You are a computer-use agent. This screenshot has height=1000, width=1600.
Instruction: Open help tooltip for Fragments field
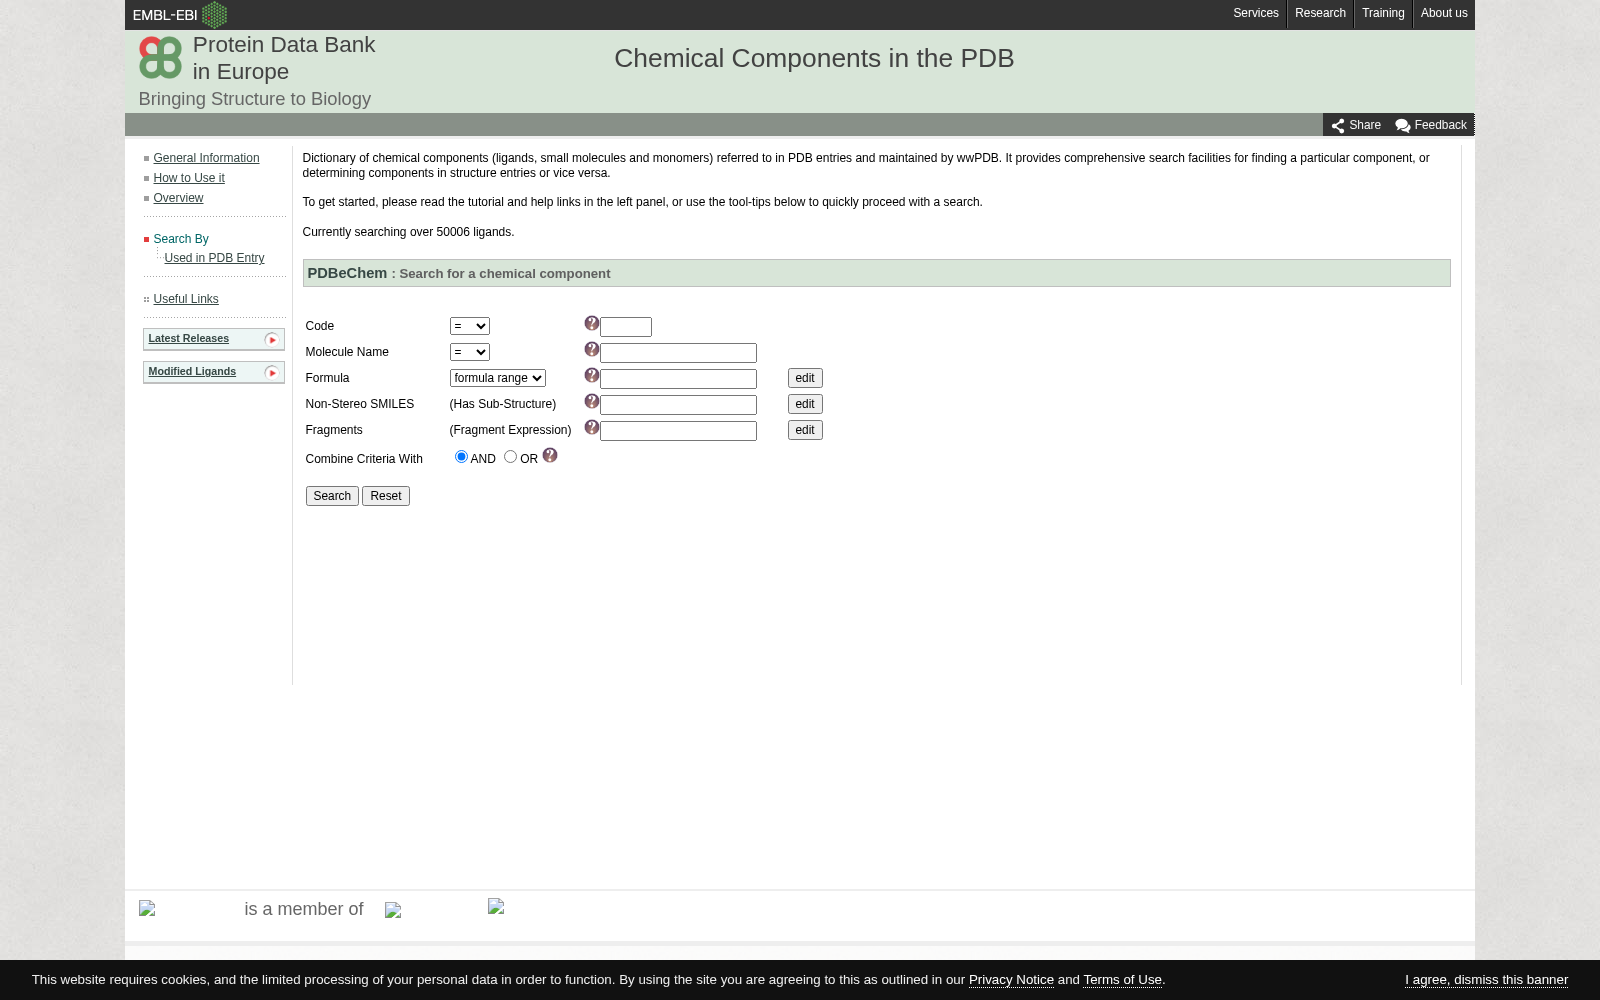(x=591, y=427)
